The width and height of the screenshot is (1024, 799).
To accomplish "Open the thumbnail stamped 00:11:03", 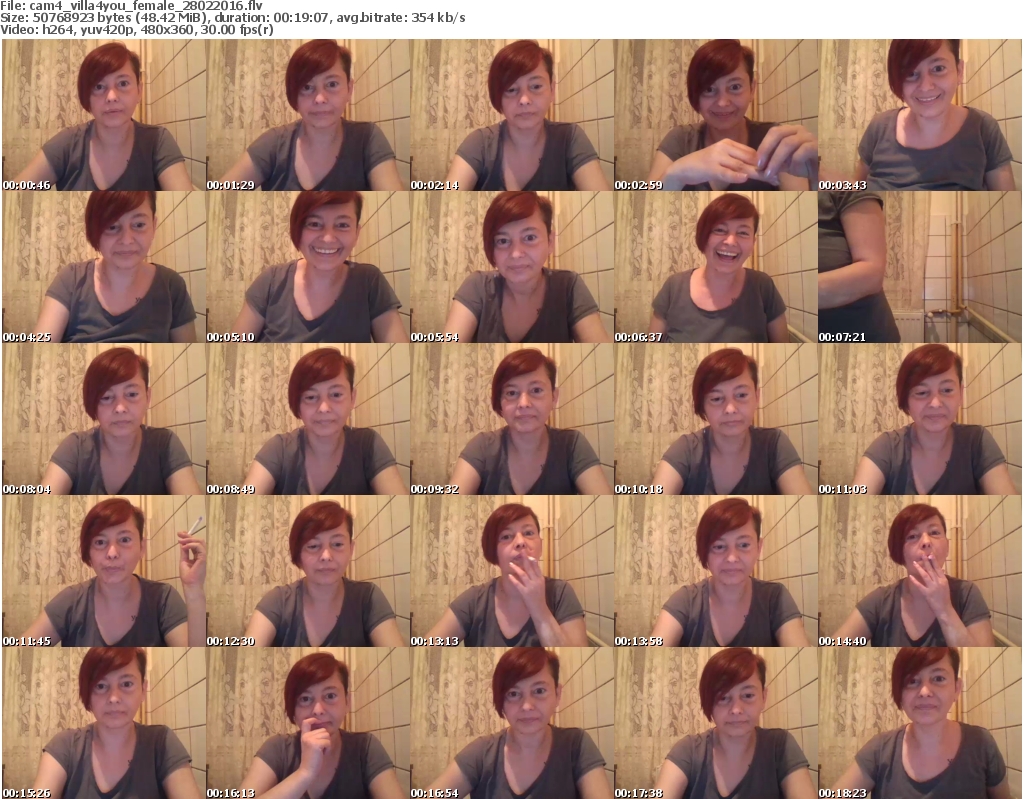I will 920,419.
